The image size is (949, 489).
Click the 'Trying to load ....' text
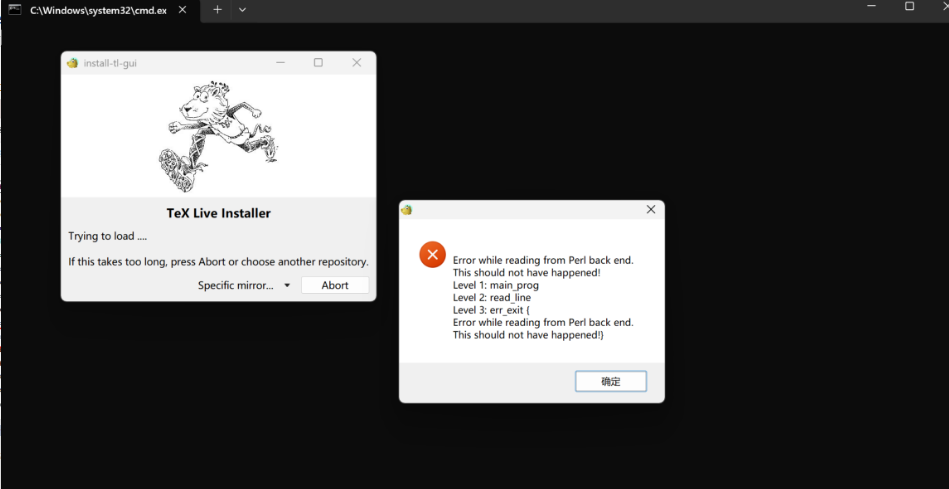click(108, 236)
